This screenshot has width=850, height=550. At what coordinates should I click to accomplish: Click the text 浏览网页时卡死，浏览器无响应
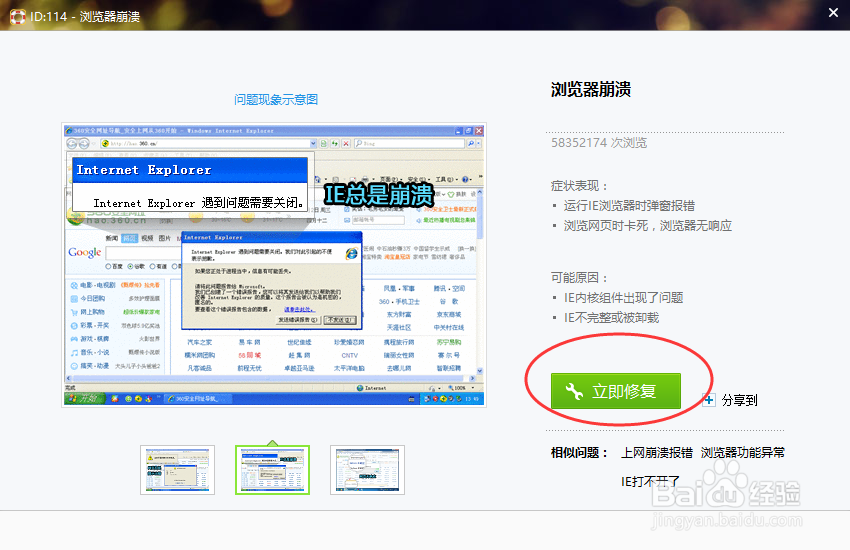tap(648, 226)
